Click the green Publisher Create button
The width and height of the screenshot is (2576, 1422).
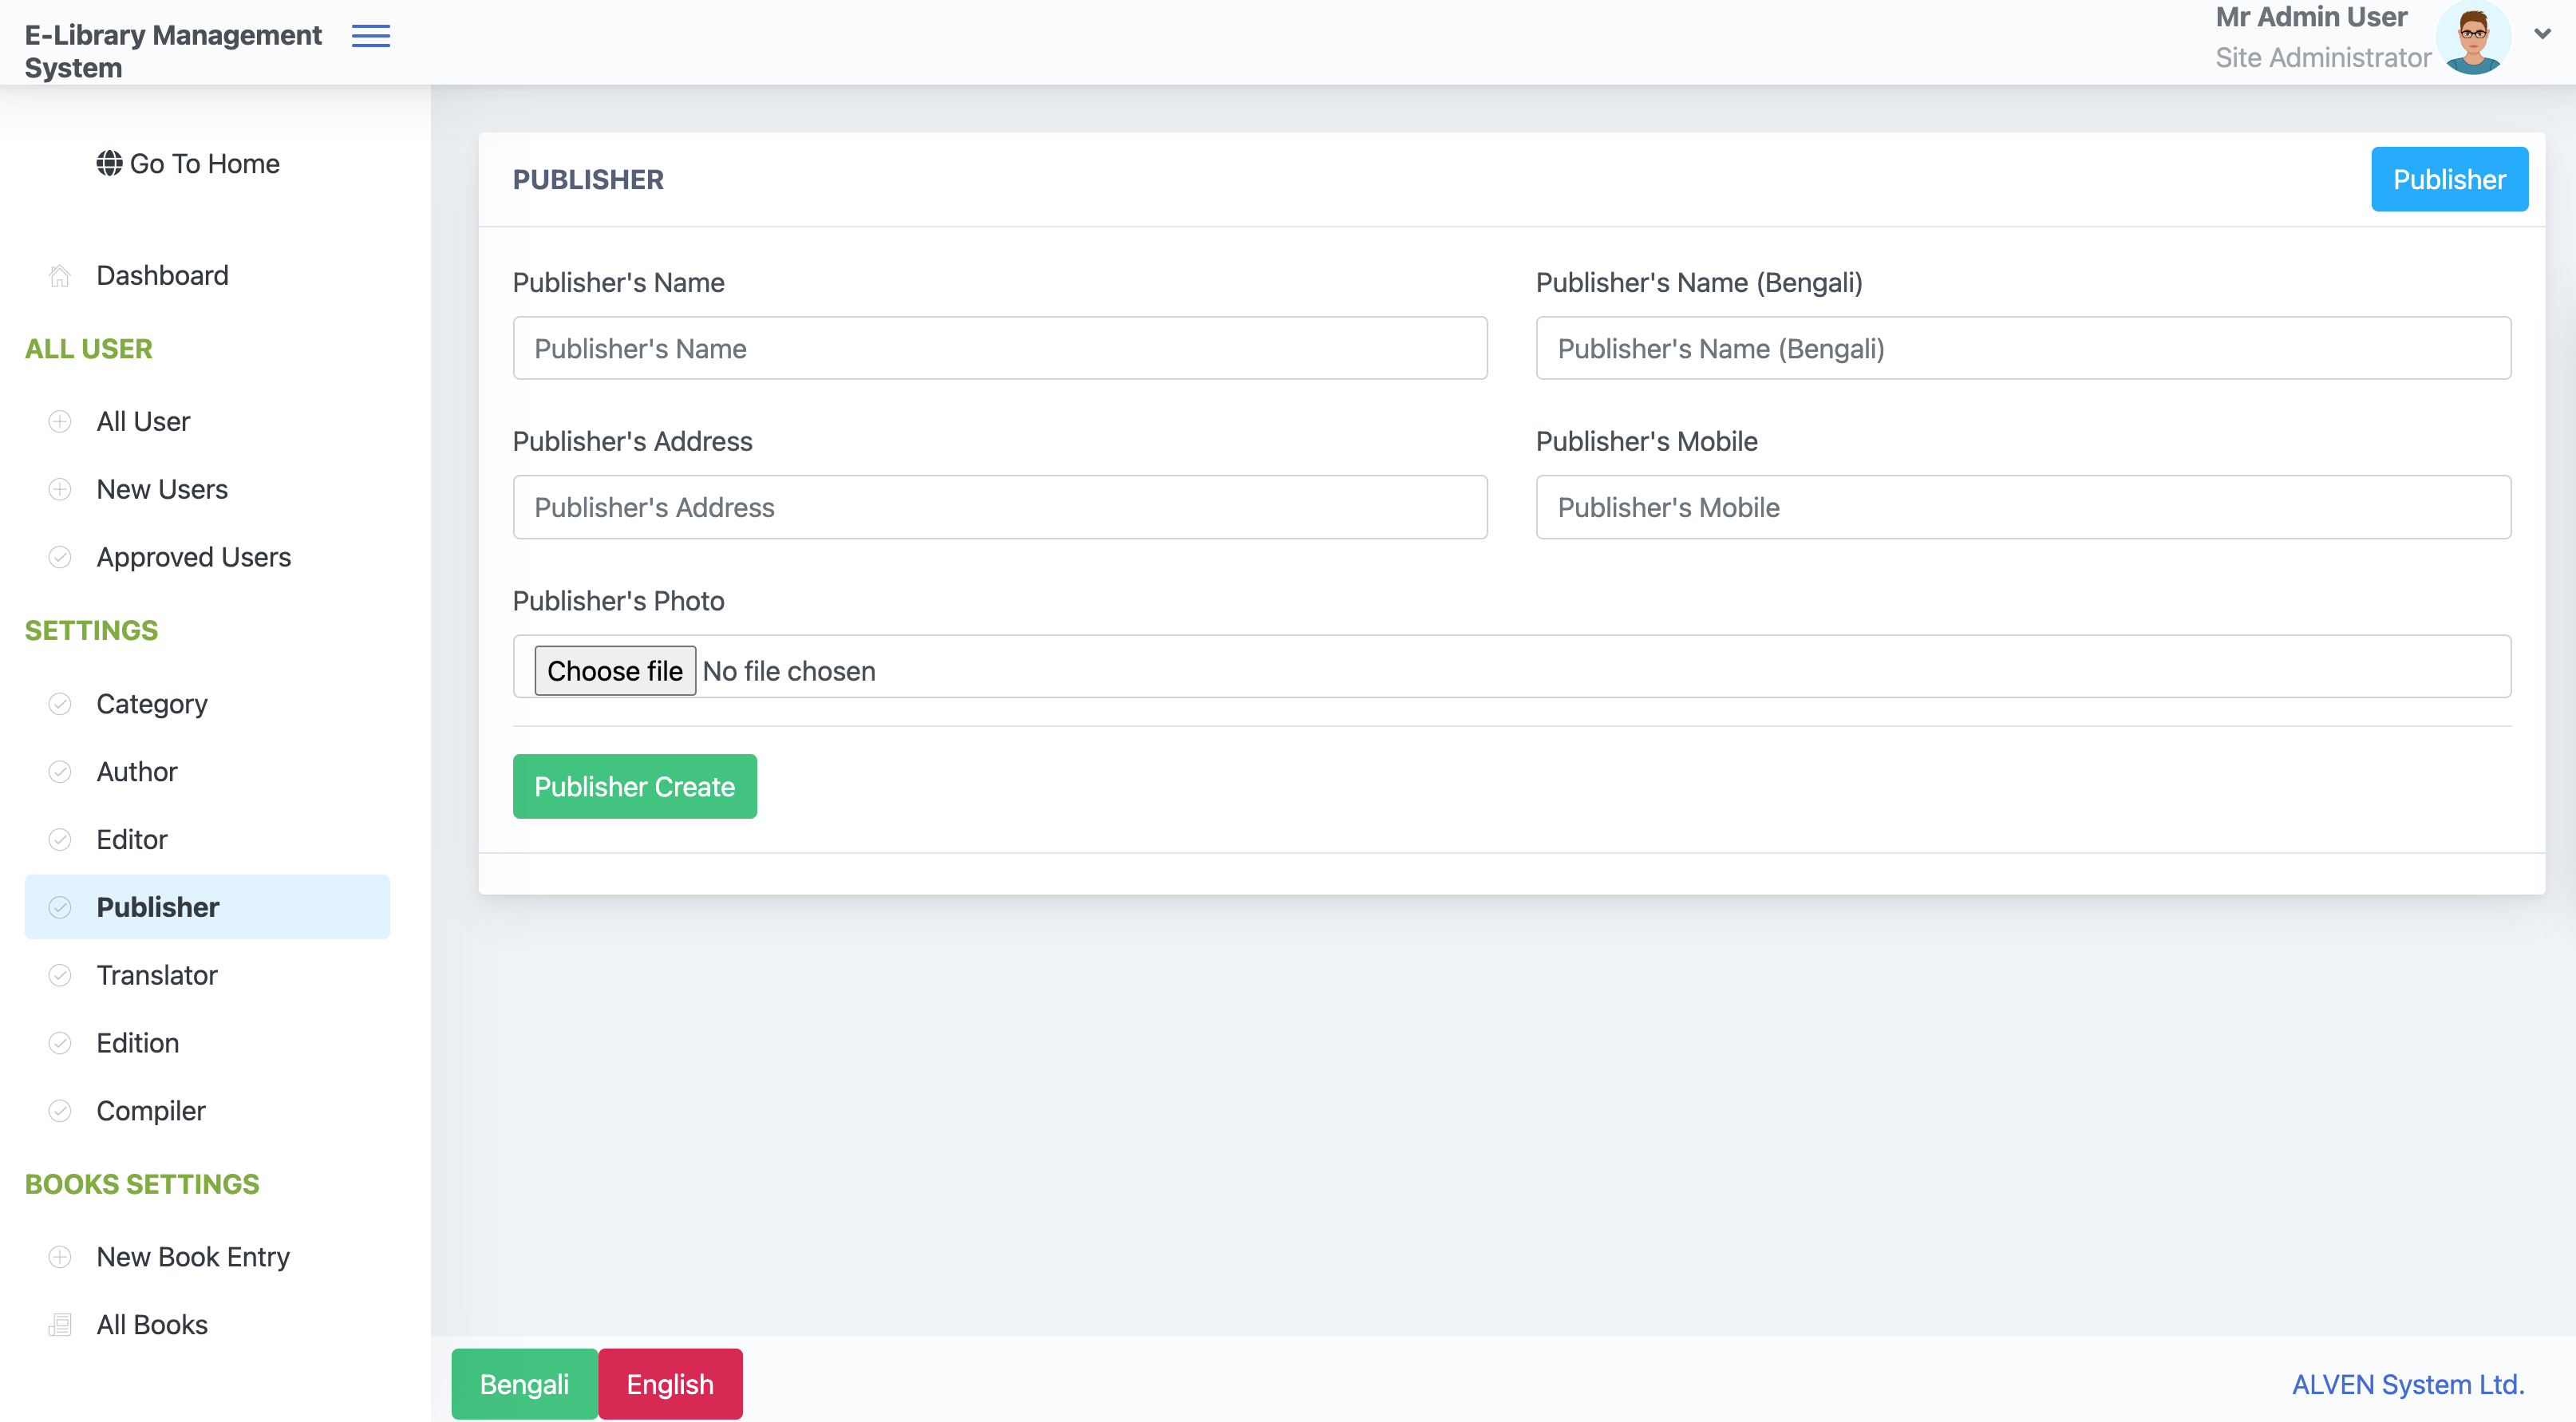click(x=634, y=786)
